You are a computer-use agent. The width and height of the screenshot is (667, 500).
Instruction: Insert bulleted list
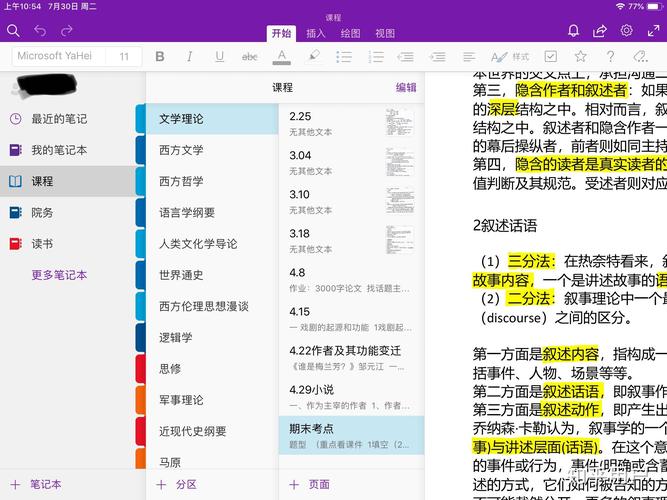coord(344,56)
